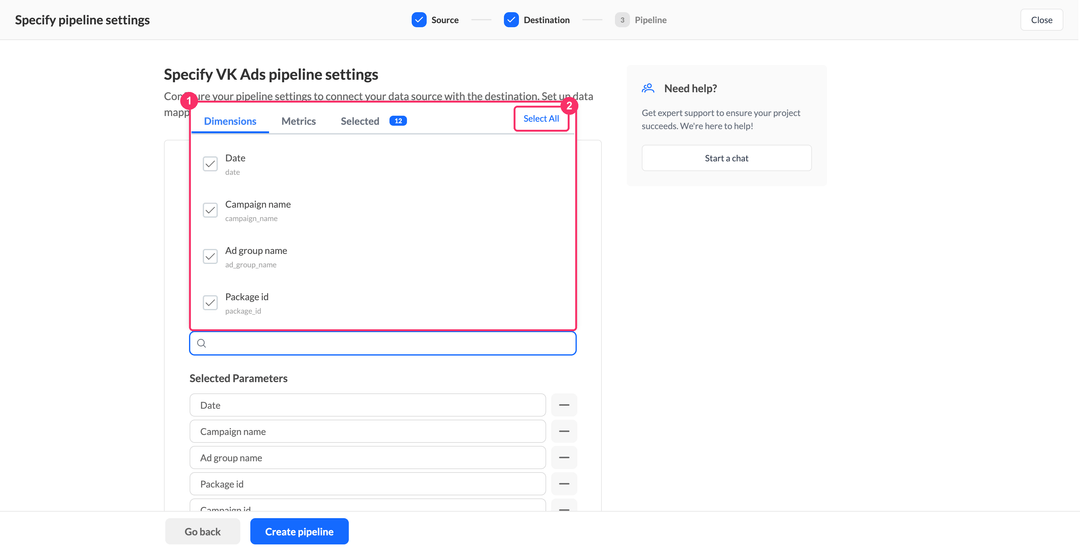Select the Dimensions tab
The image size is (1080, 551).
[230, 121]
